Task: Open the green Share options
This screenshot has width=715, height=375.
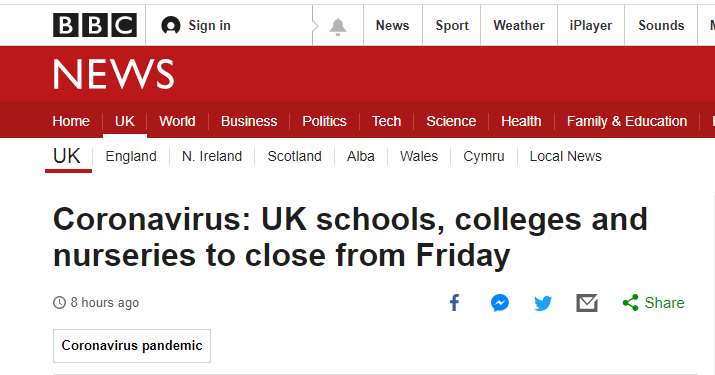Action: coord(653,302)
